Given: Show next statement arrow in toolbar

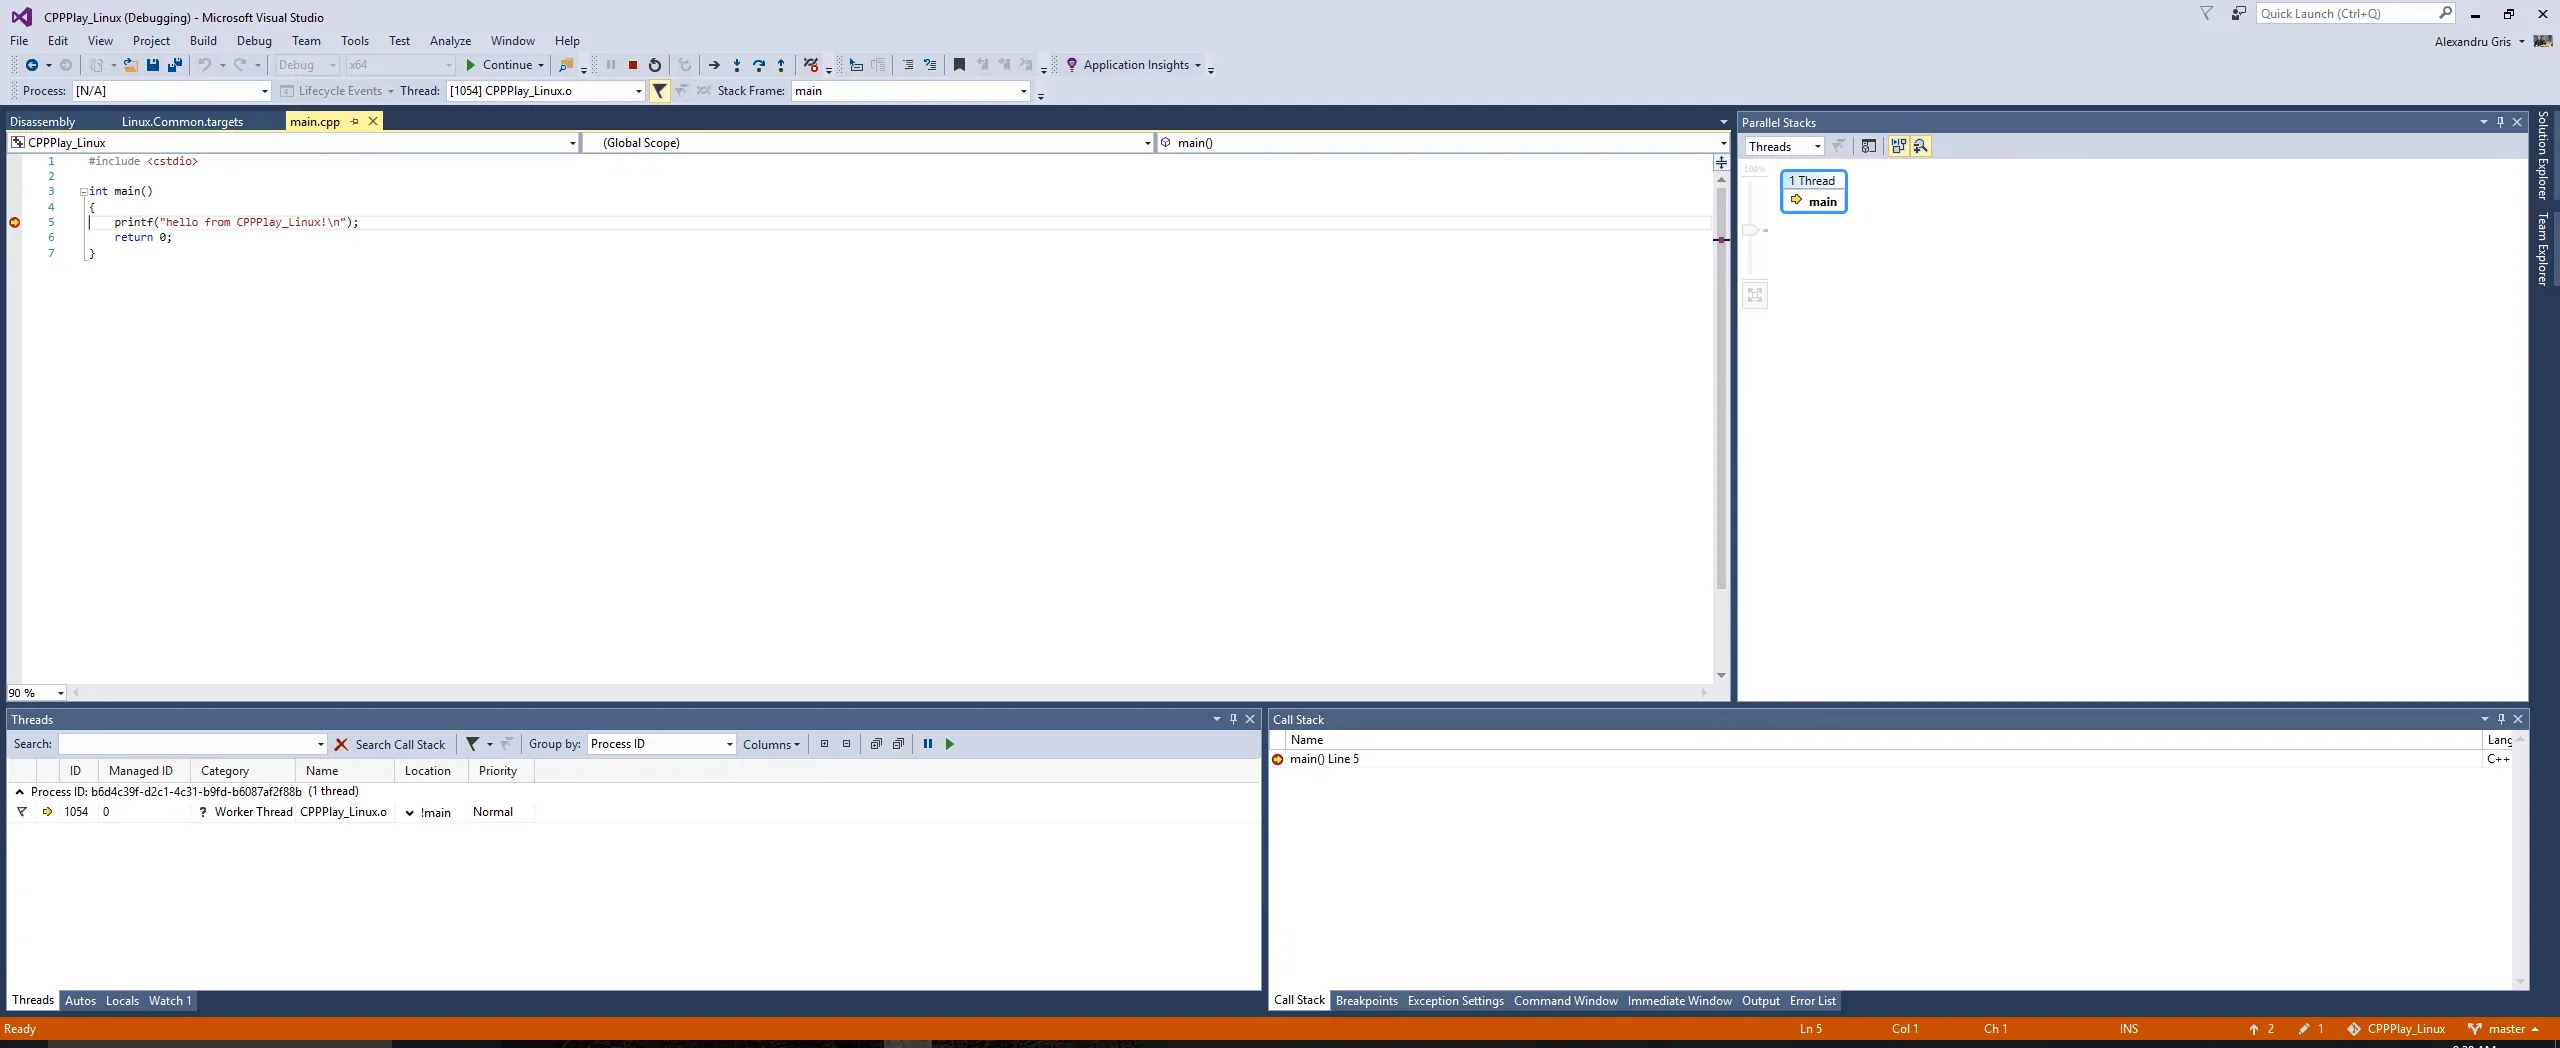Looking at the screenshot, I should tap(714, 65).
